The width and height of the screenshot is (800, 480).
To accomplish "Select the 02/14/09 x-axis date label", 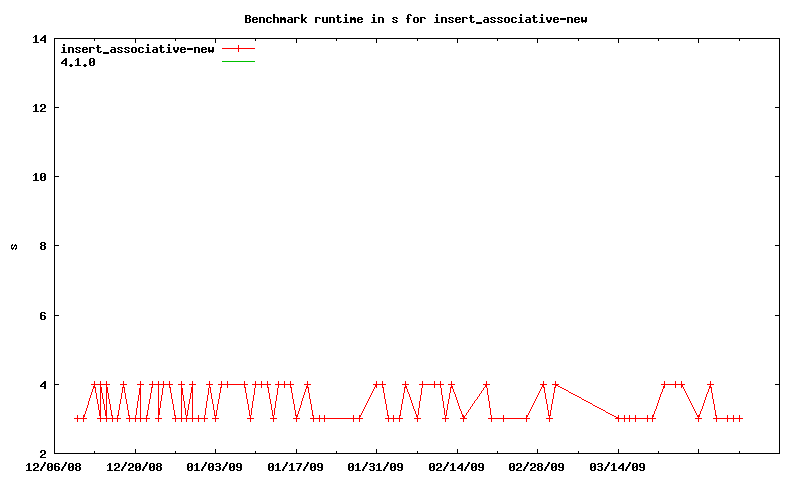I will click(457, 466).
